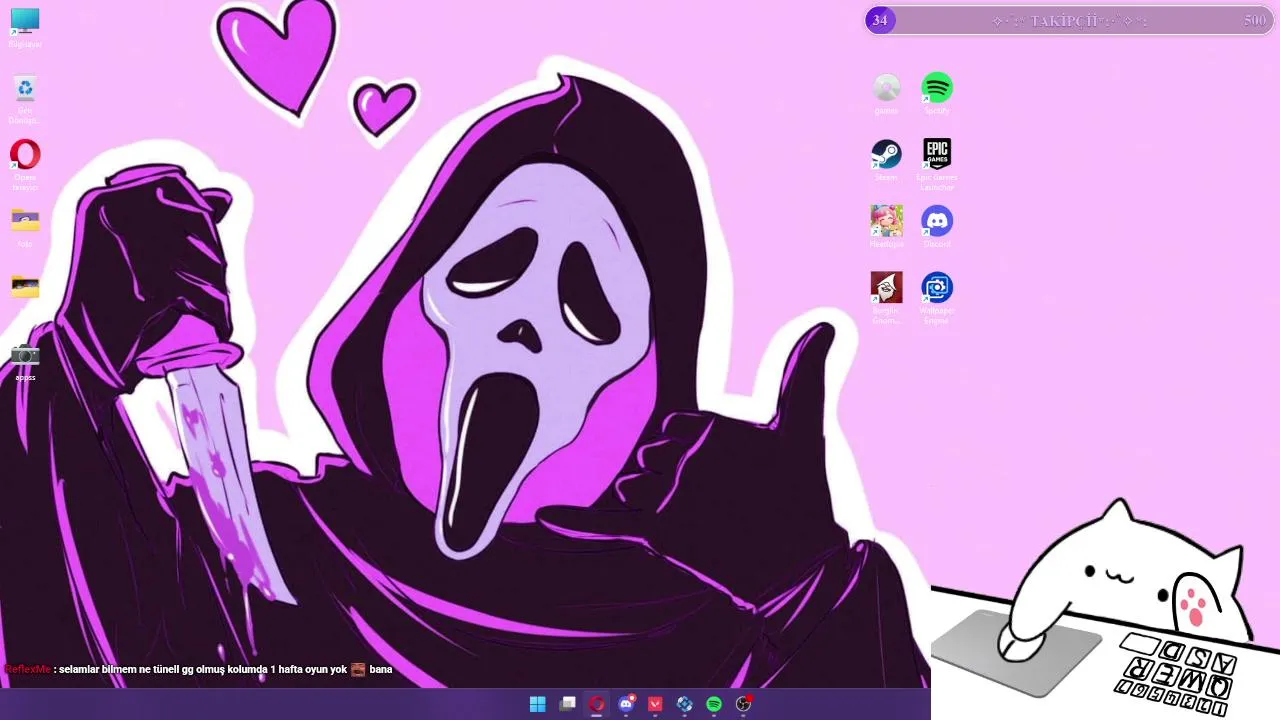Open Discord from the taskbar
Viewport: 1280px width, 720px height.
(626, 704)
